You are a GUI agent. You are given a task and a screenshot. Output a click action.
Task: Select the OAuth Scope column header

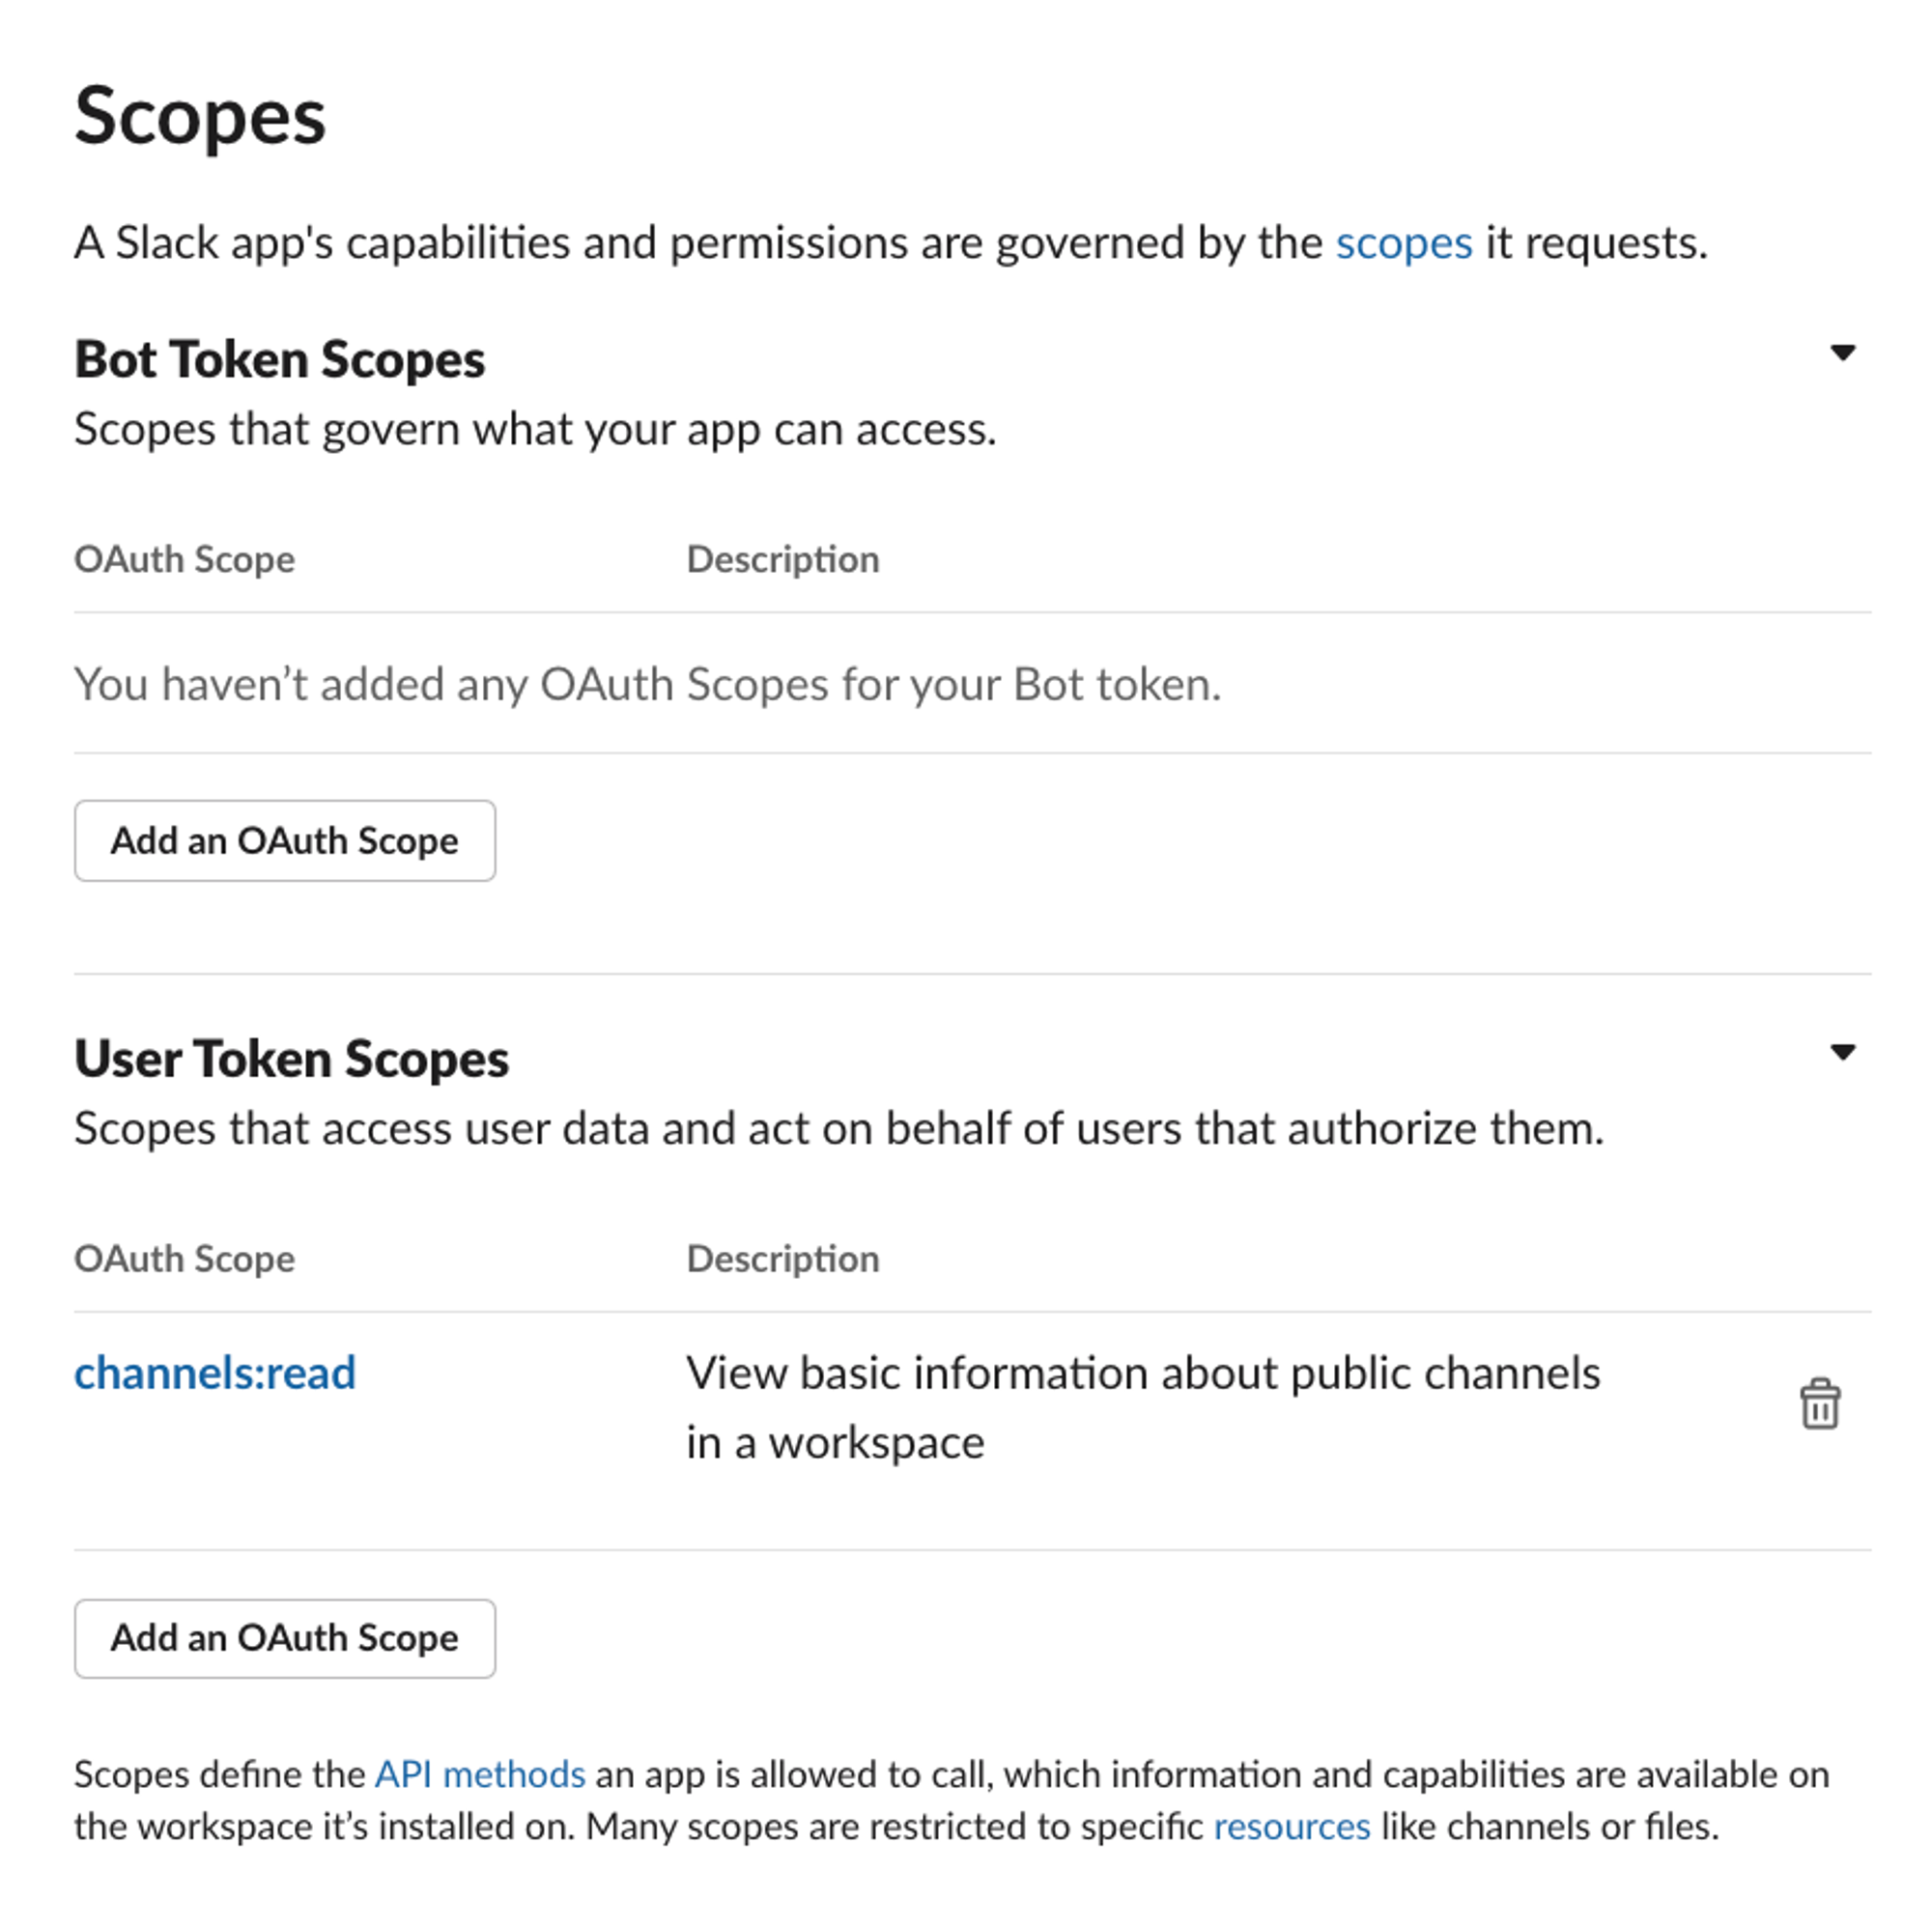(184, 559)
